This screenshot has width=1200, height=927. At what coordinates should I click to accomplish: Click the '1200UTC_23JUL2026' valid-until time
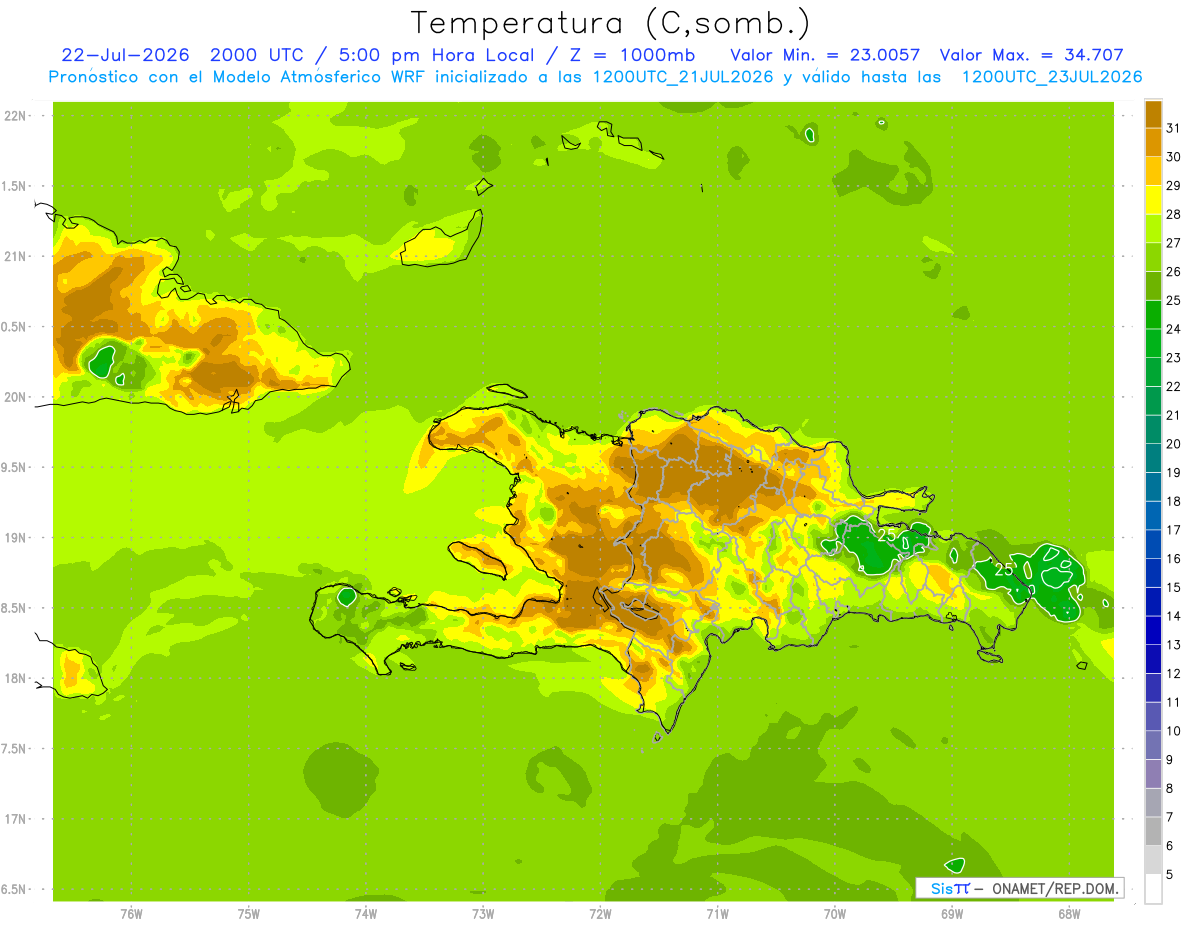[x=1052, y=77]
